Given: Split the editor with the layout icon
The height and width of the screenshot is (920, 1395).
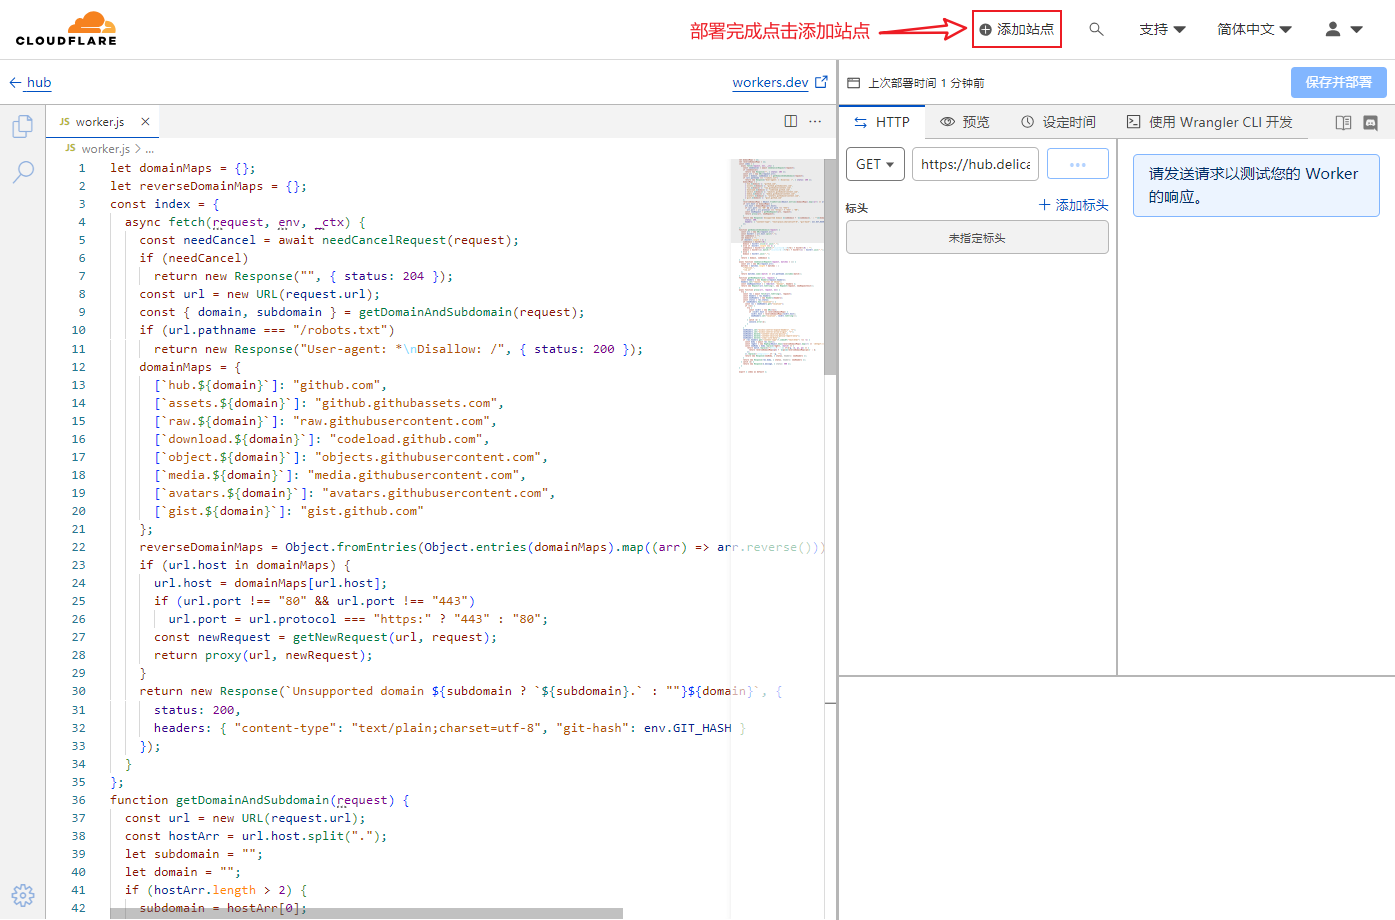Looking at the screenshot, I should (x=791, y=121).
